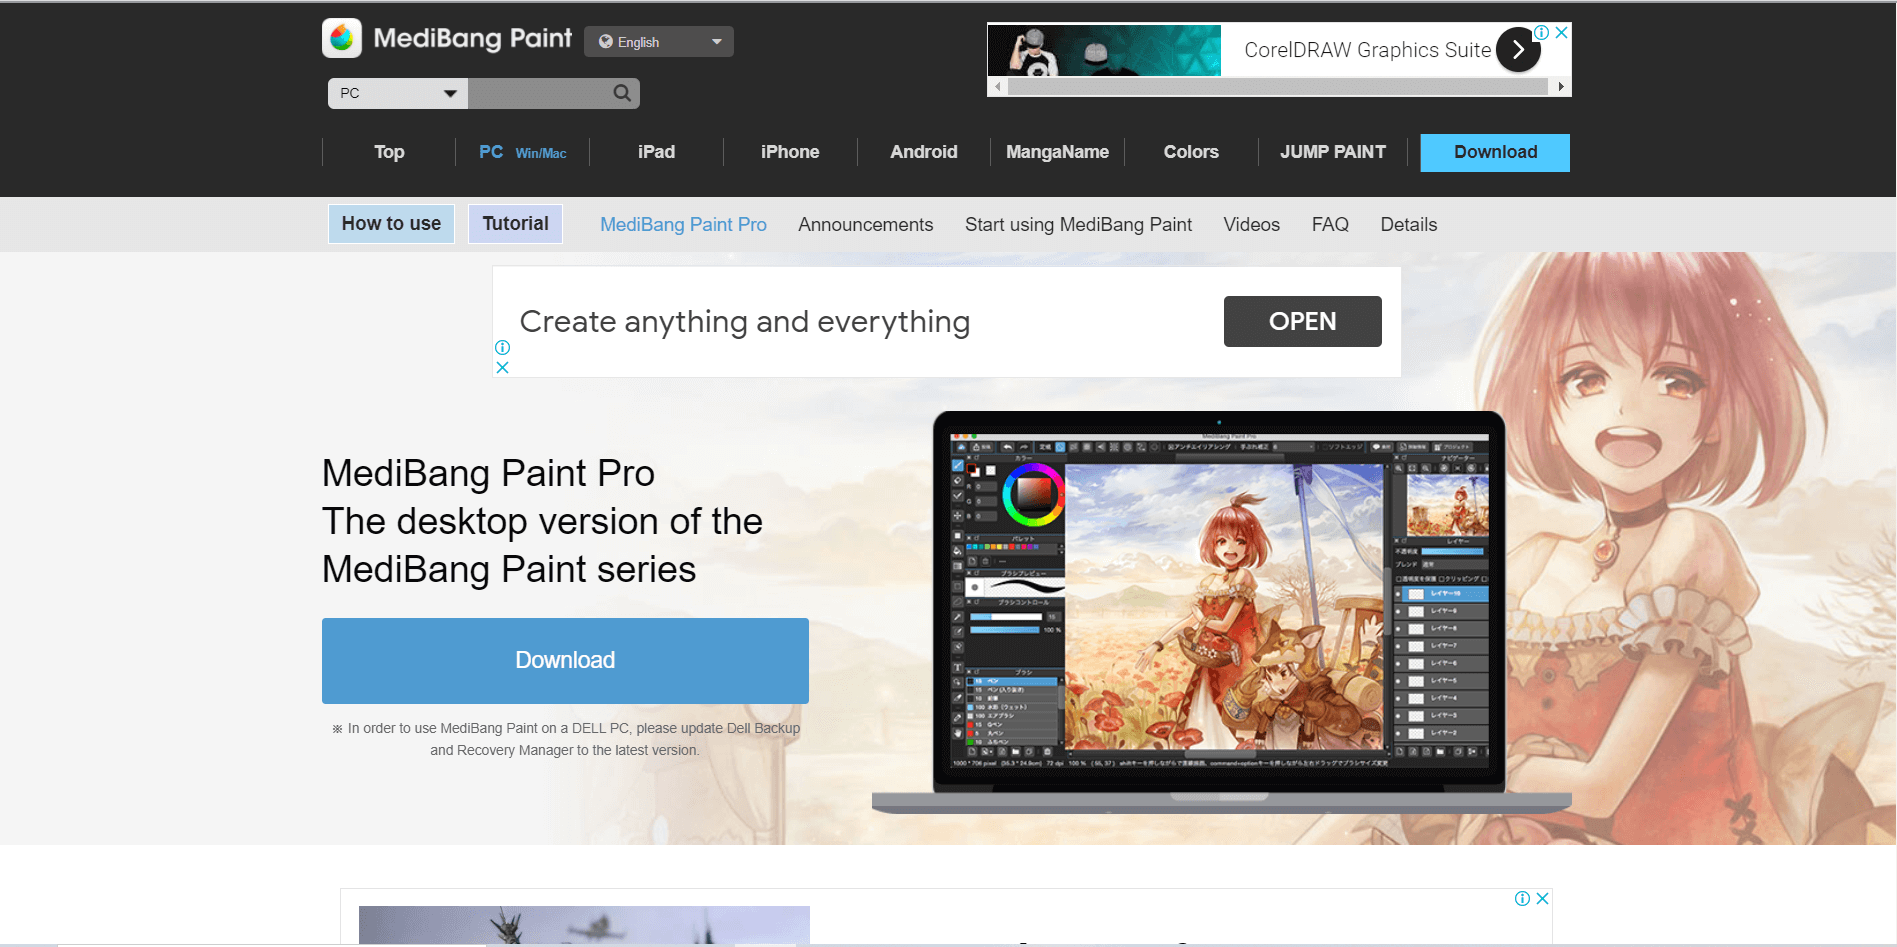The image size is (1897, 947).
Task: Expand the PC platform dropdown
Action: tap(398, 93)
